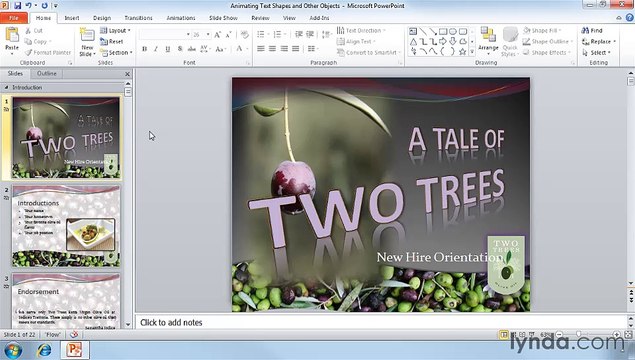Toggle Italic formatting

coord(156,49)
